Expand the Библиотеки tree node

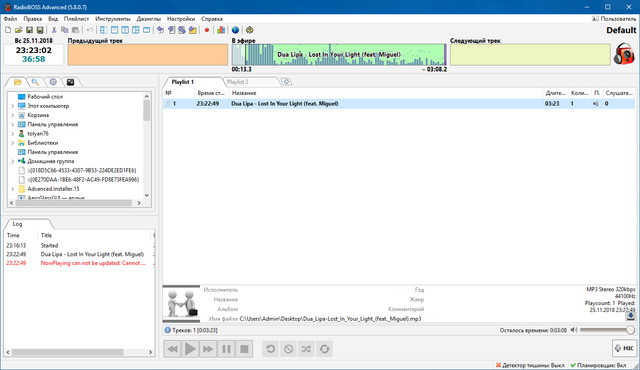(13, 143)
